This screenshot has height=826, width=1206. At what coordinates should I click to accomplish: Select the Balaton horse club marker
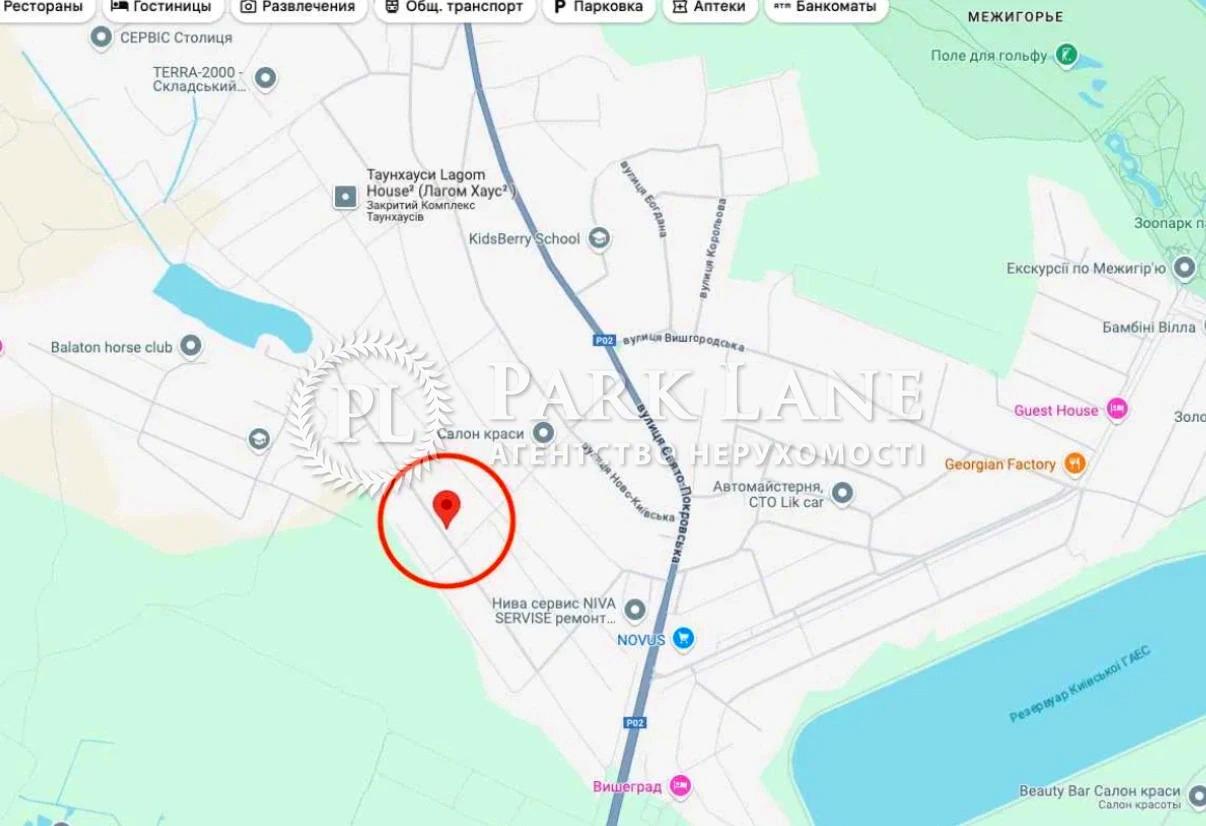point(190,347)
